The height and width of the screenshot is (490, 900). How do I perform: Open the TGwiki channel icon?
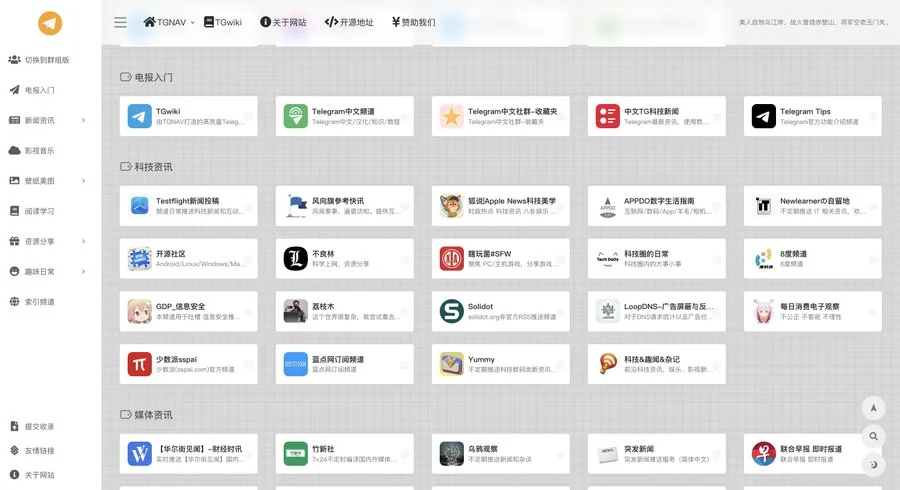139,116
